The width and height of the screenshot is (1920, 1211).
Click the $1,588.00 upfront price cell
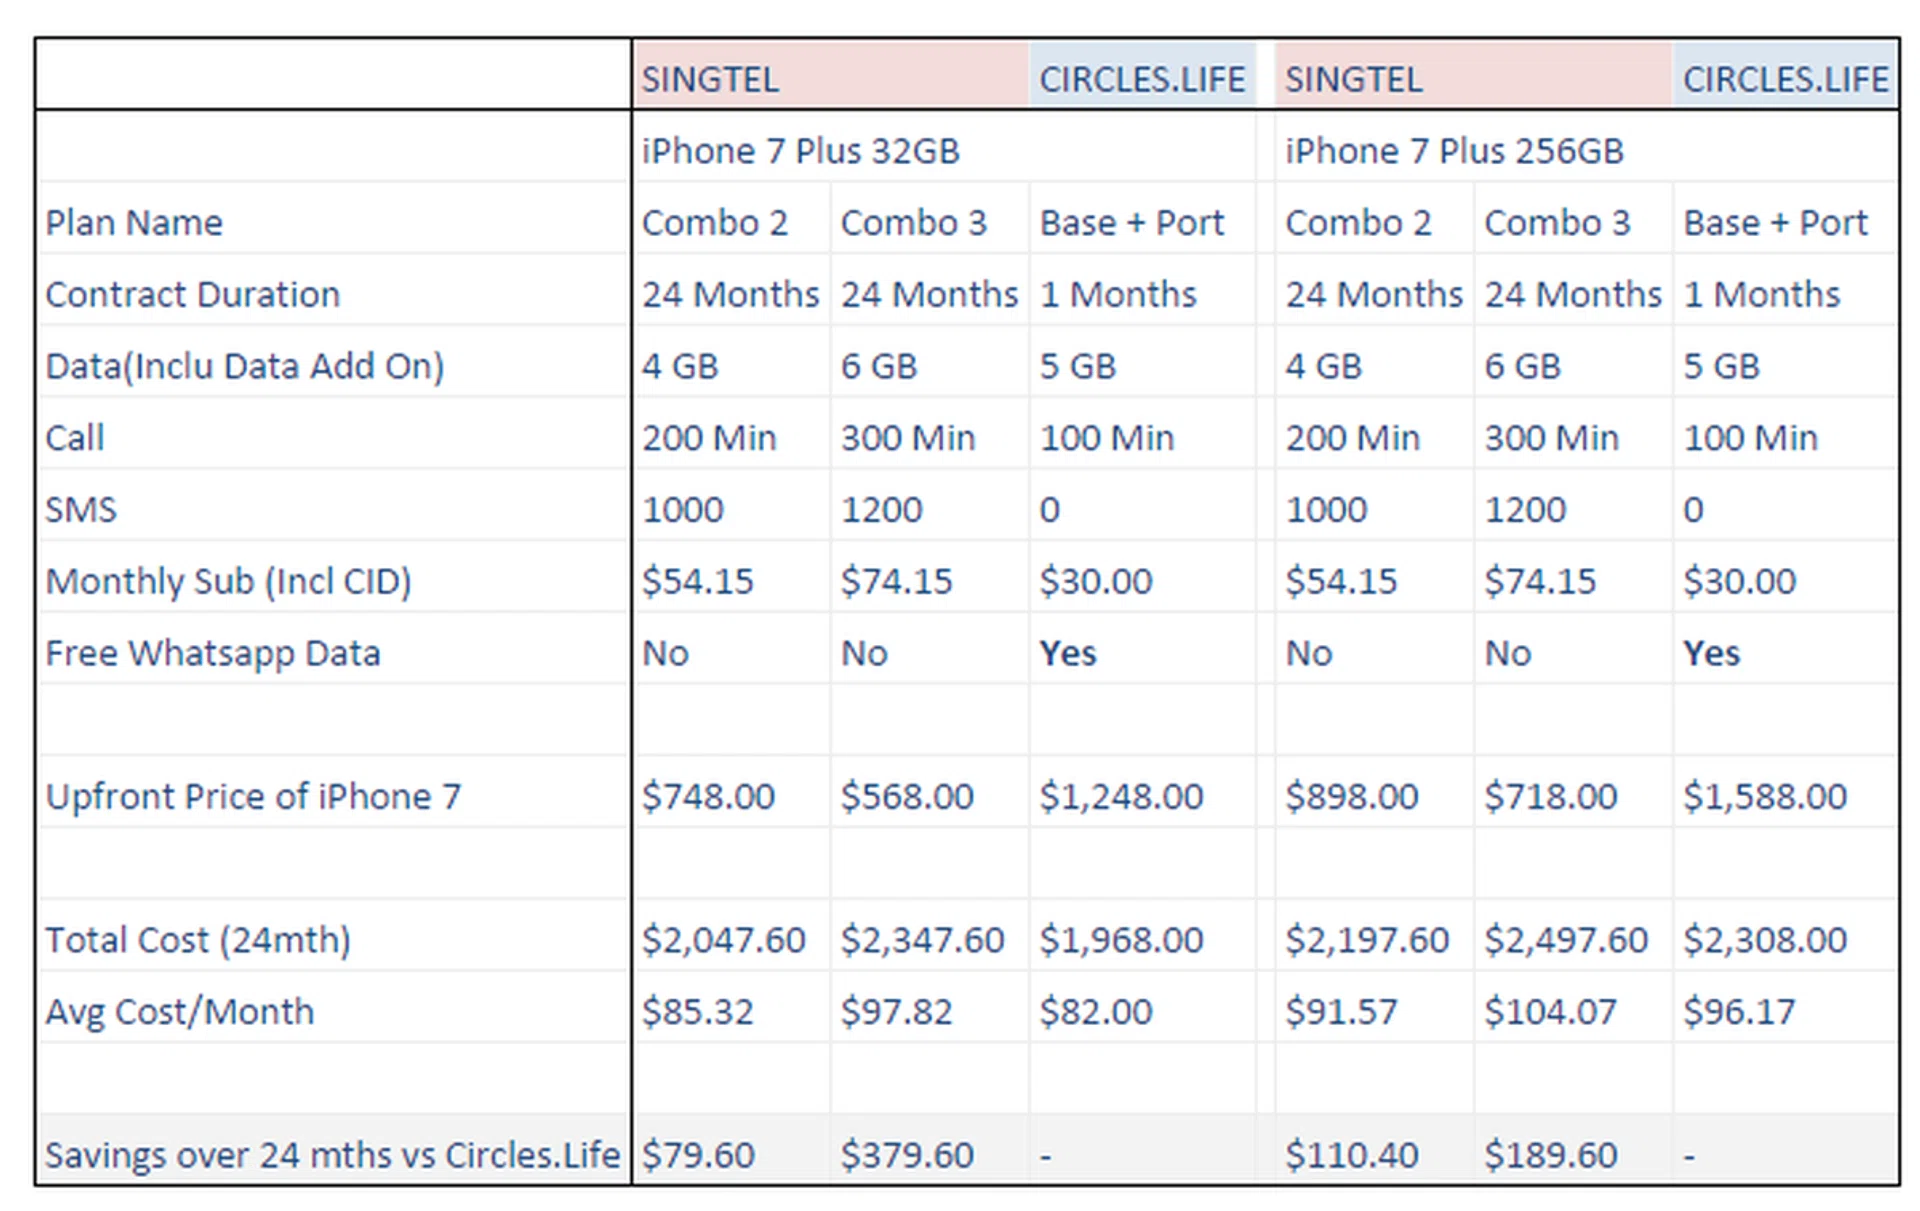(1765, 796)
